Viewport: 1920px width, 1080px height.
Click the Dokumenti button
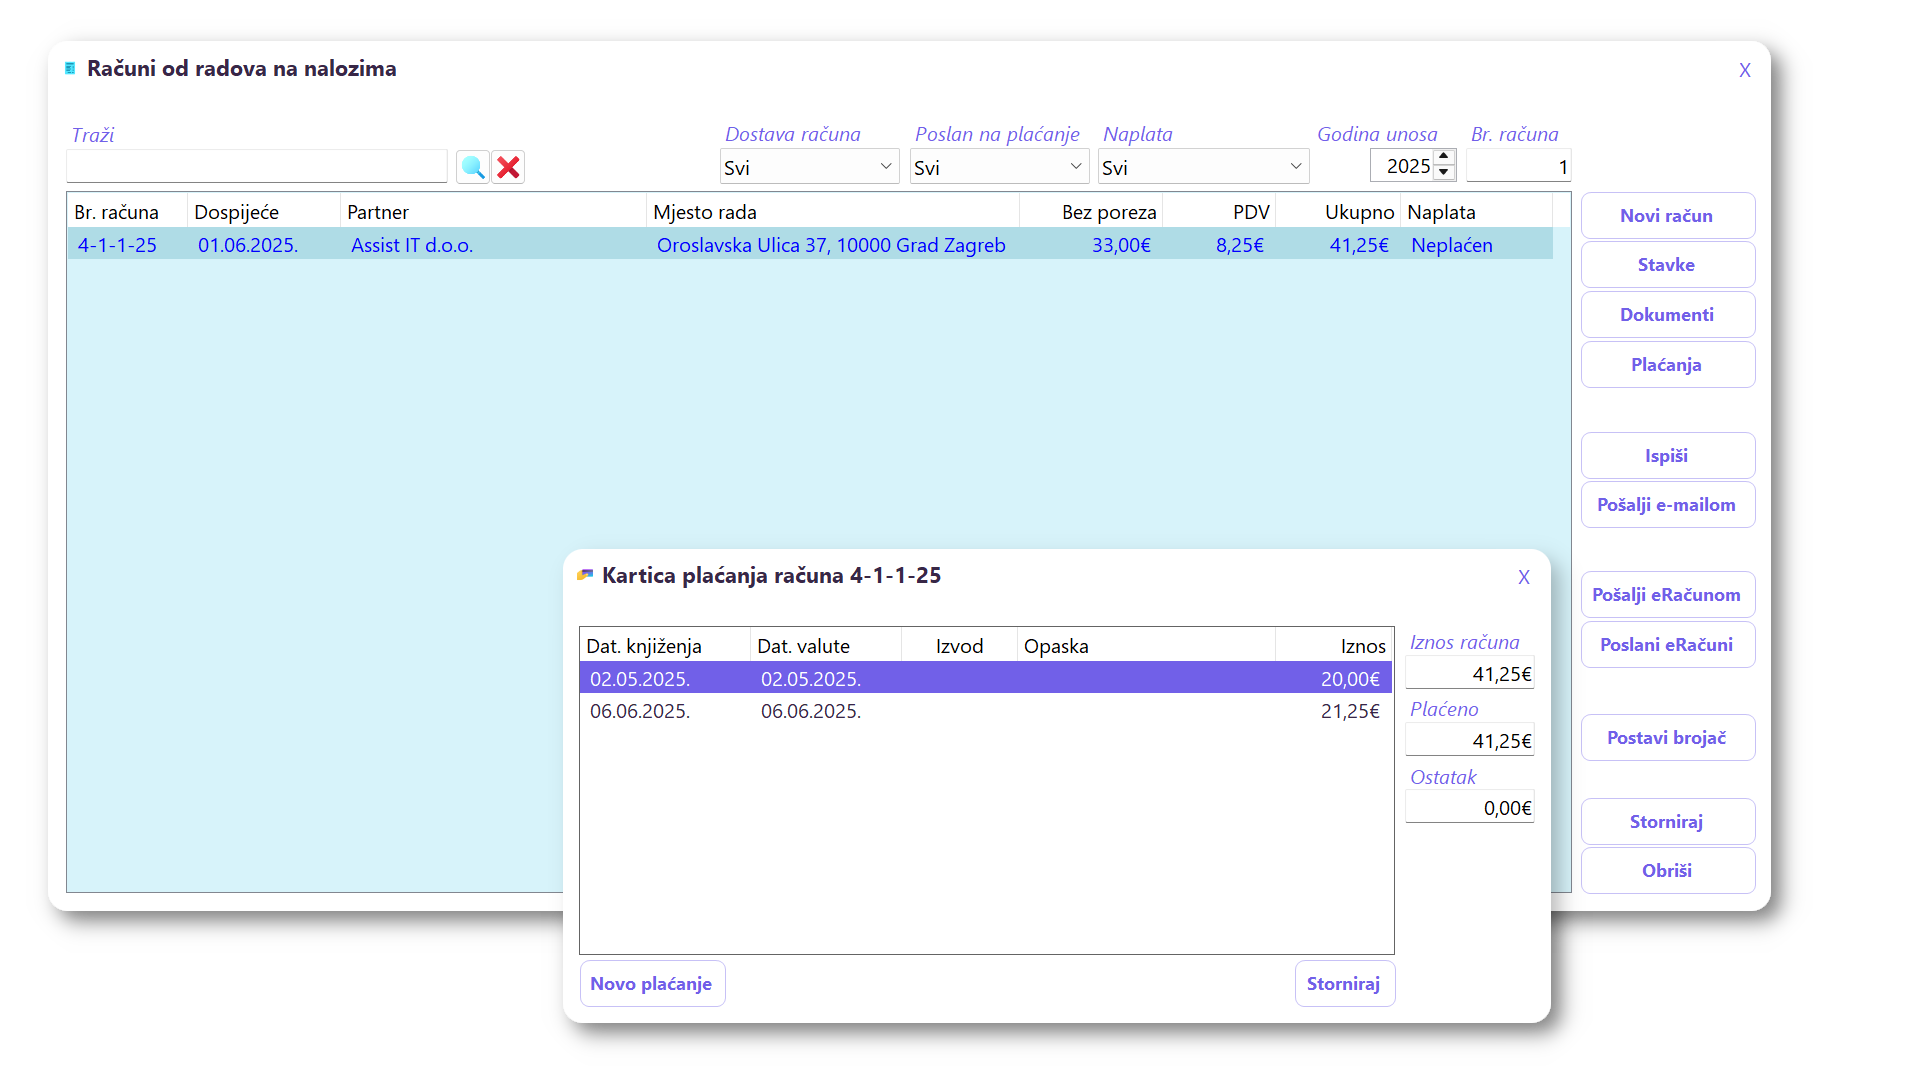click(x=1666, y=315)
